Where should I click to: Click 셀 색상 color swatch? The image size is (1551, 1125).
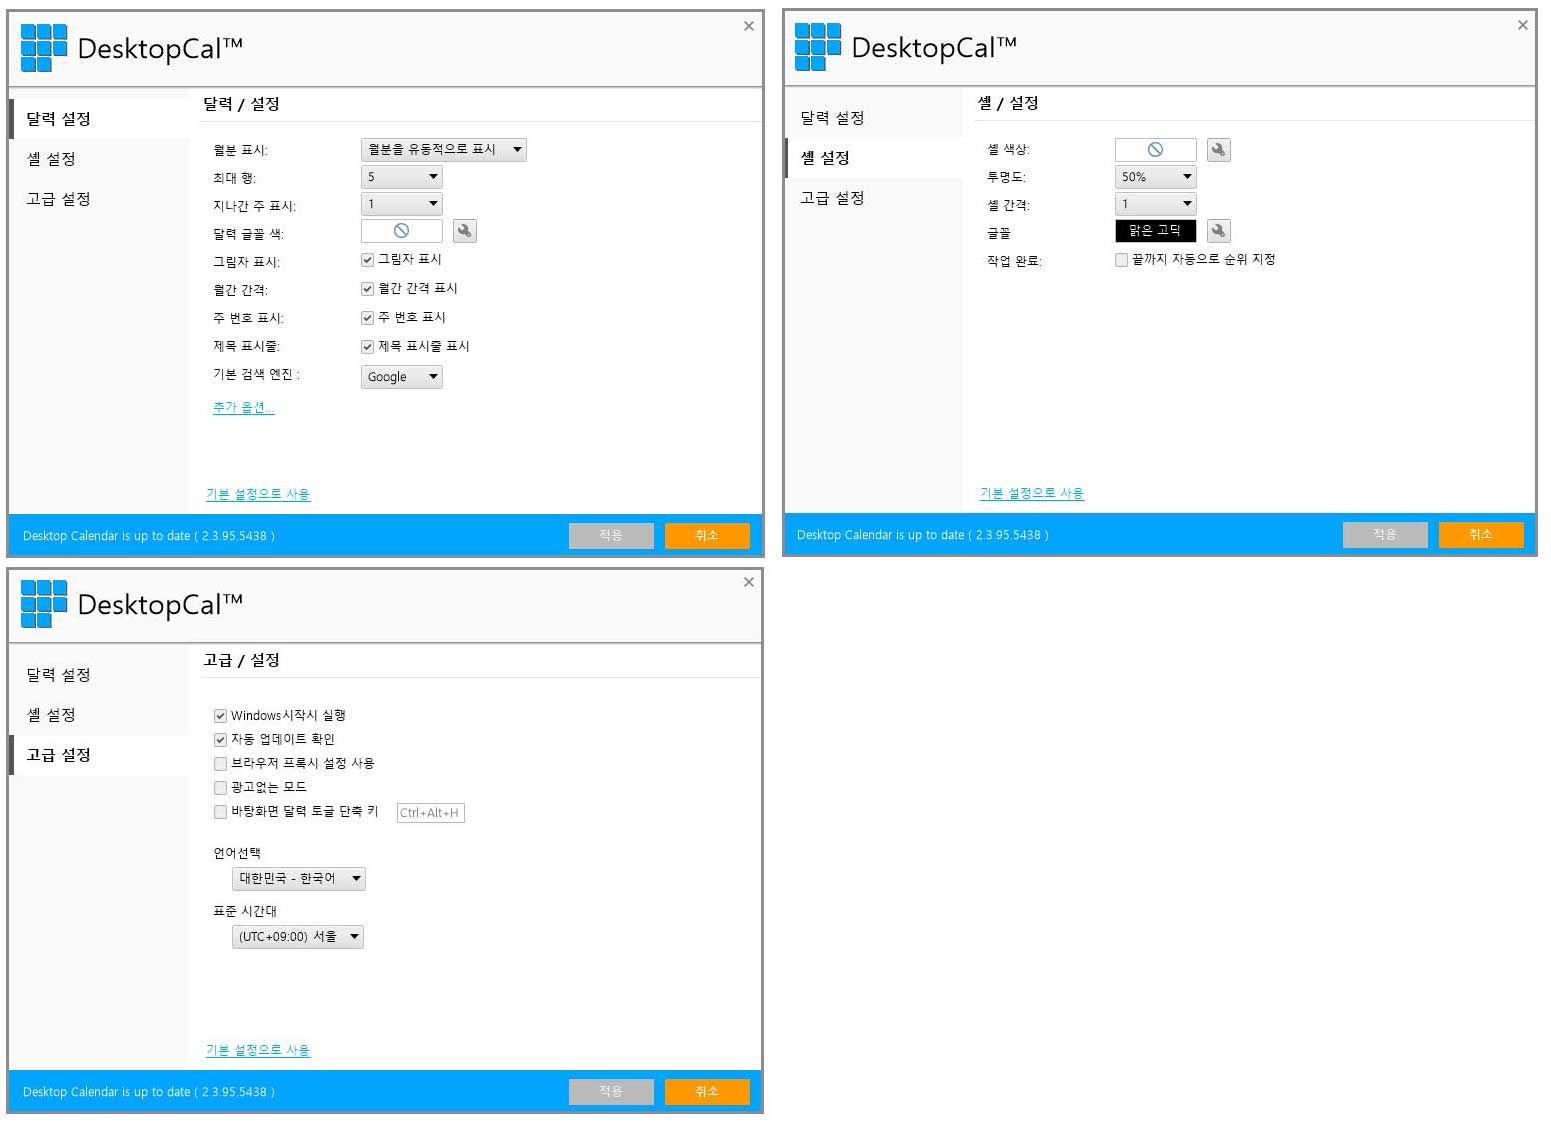click(1155, 150)
